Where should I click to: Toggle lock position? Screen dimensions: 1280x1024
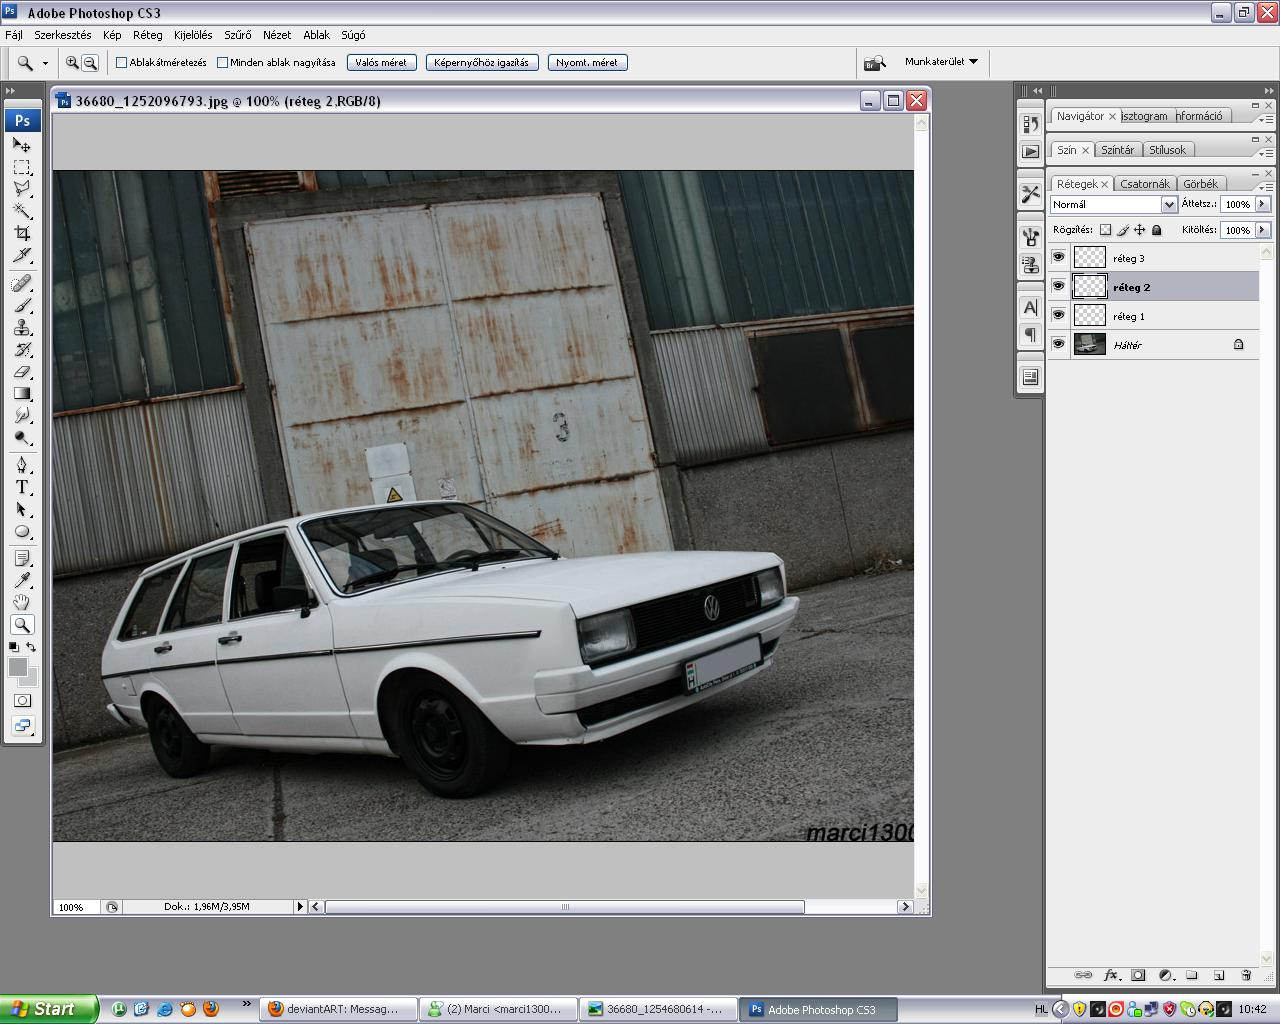(x=1139, y=230)
